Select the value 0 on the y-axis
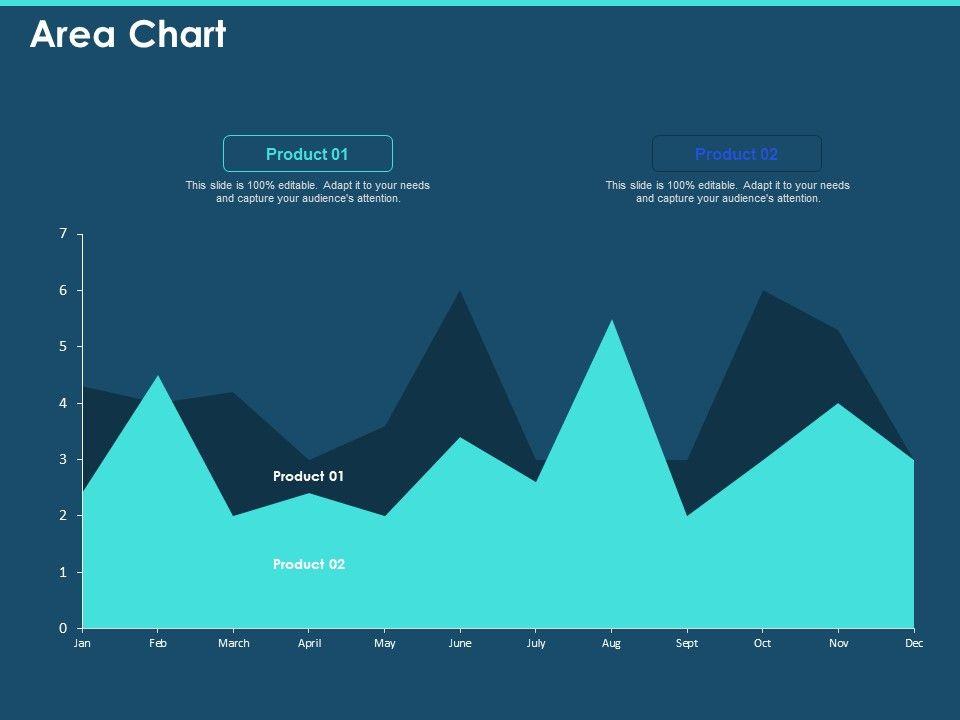Screen dimensions: 960x720 click(63, 628)
